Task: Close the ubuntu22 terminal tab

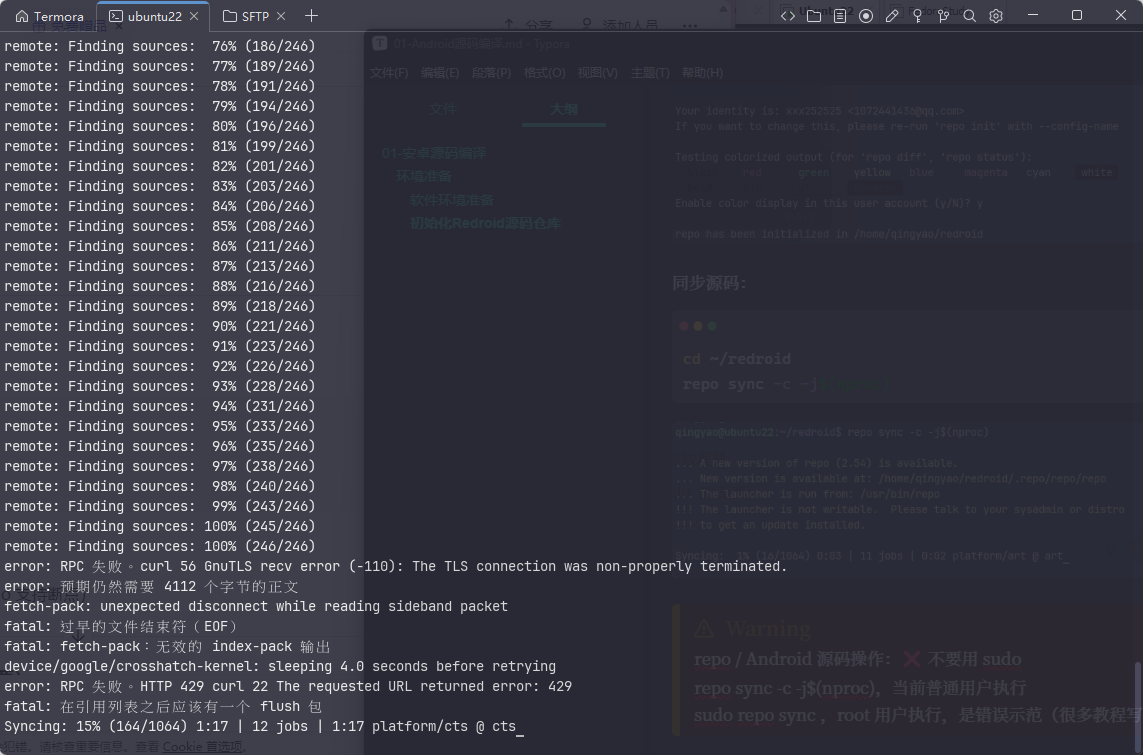Action: 194,16
